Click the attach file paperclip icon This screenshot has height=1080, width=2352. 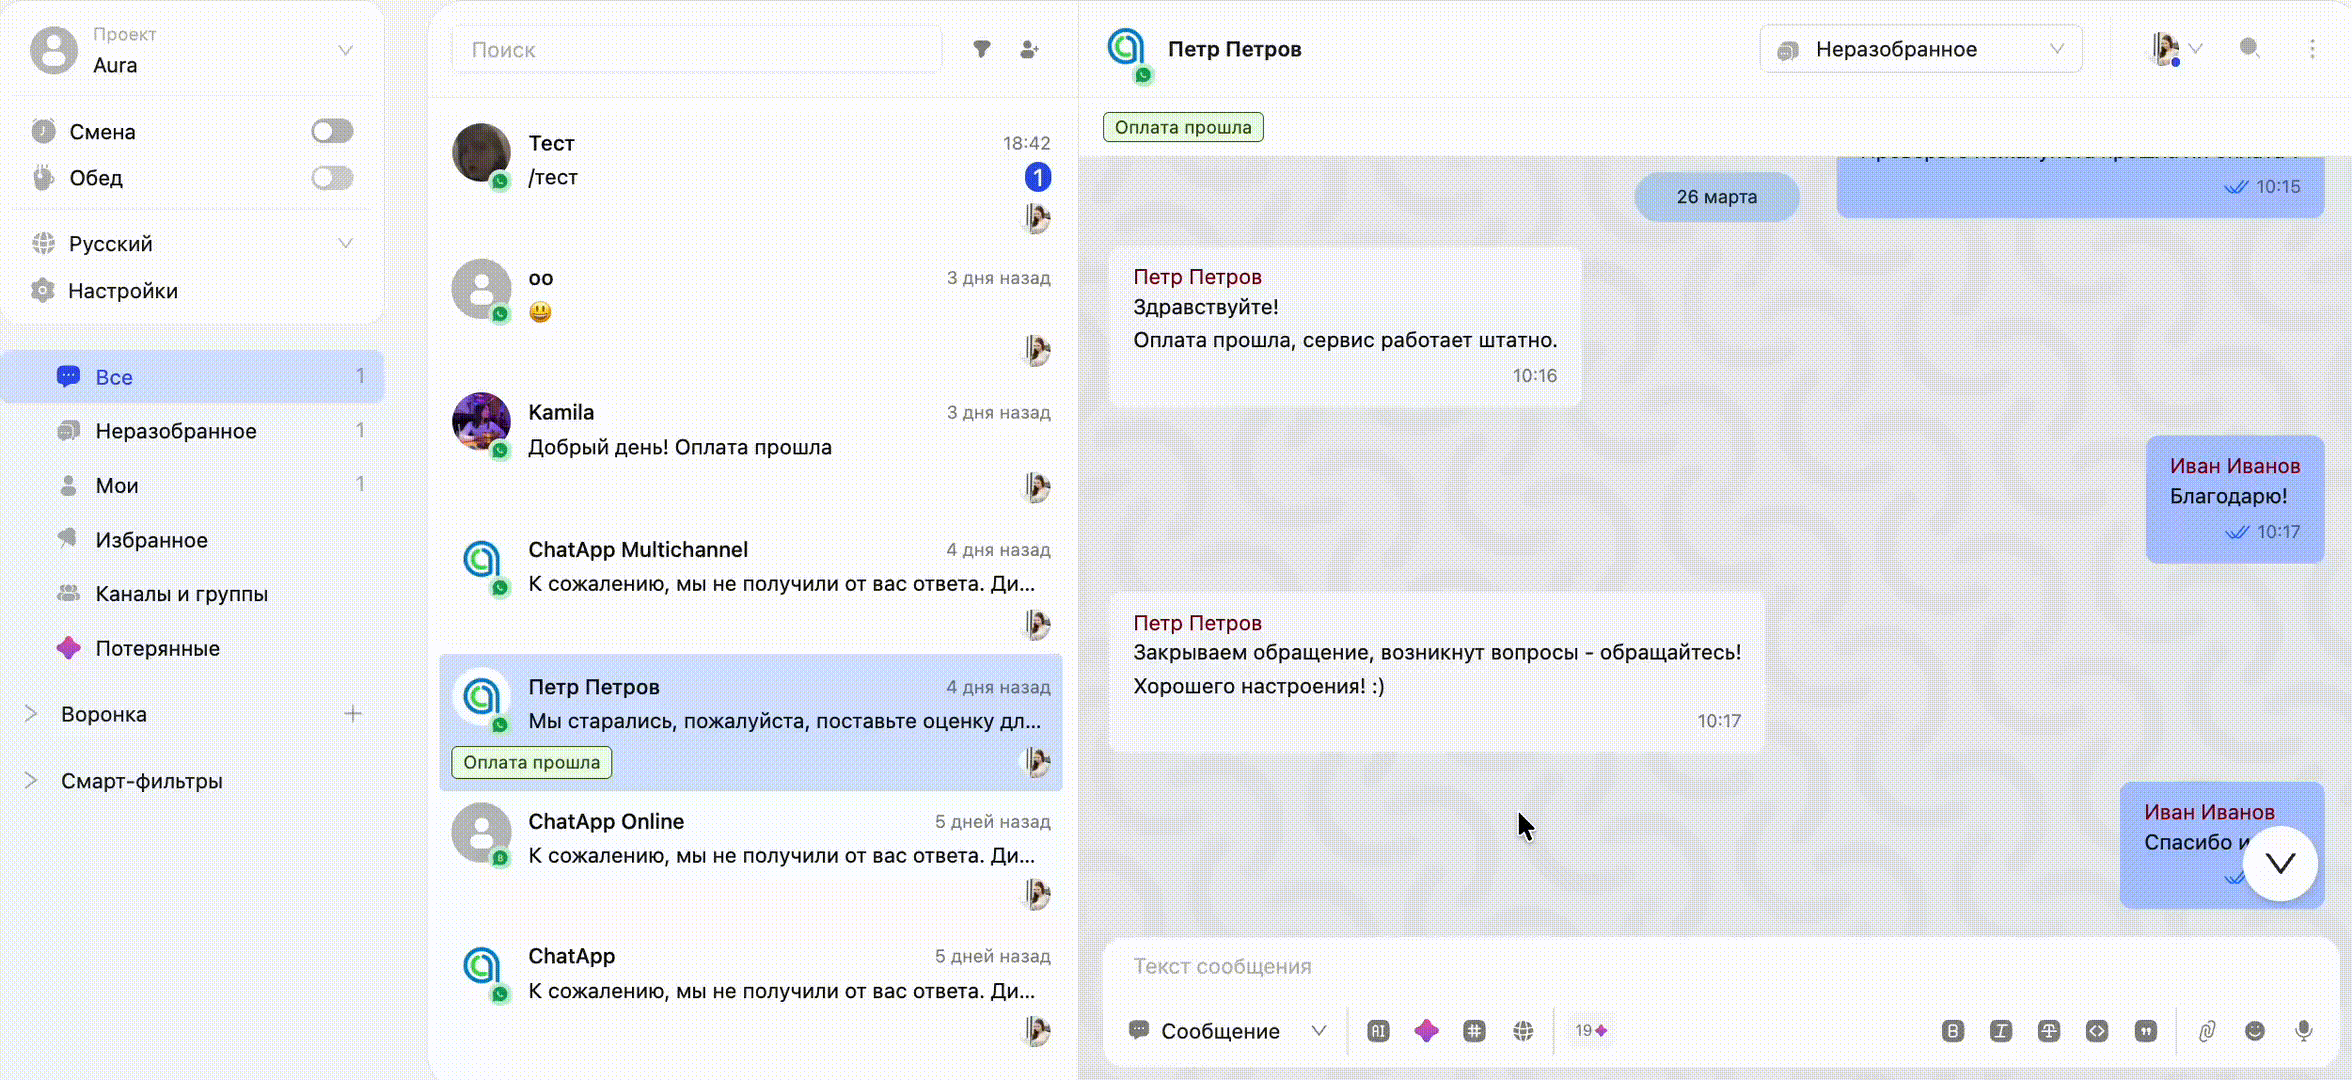click(2207, 1031)
